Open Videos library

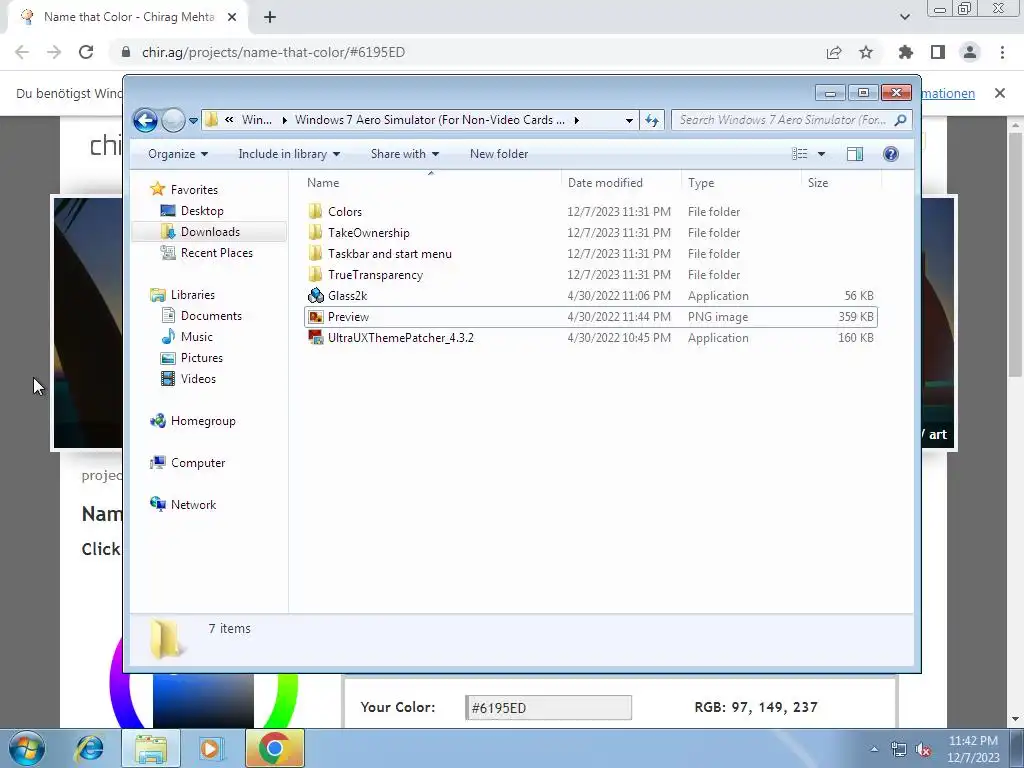point(198,379)
